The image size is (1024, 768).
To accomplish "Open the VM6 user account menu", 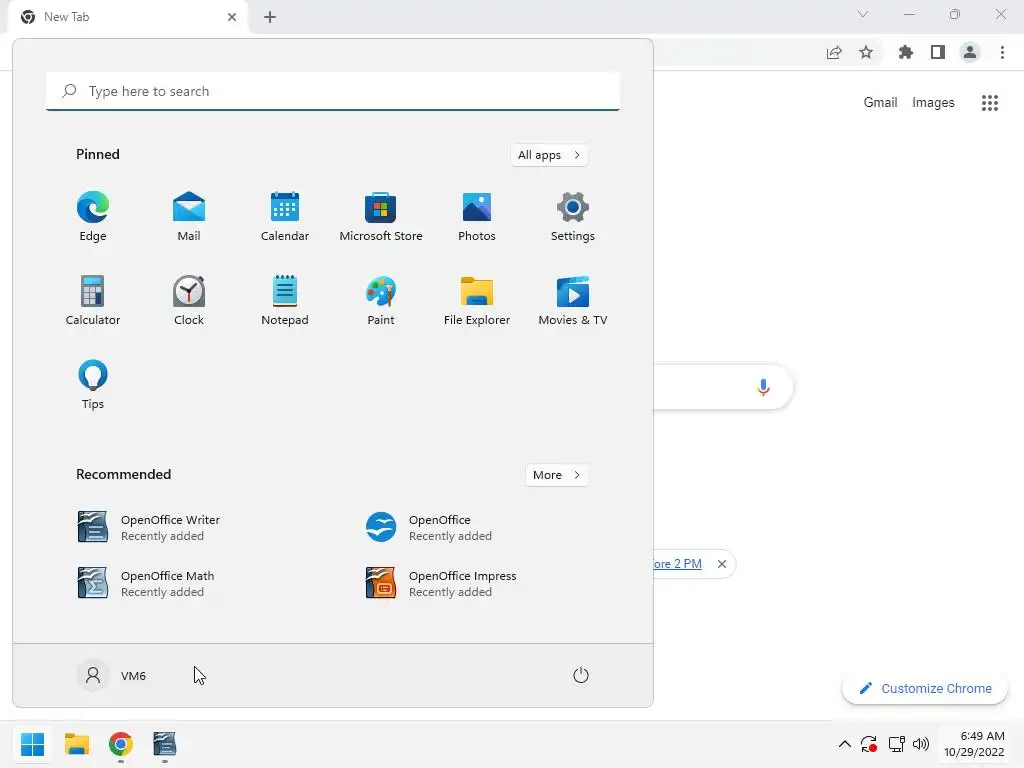I will click(112, 675).
